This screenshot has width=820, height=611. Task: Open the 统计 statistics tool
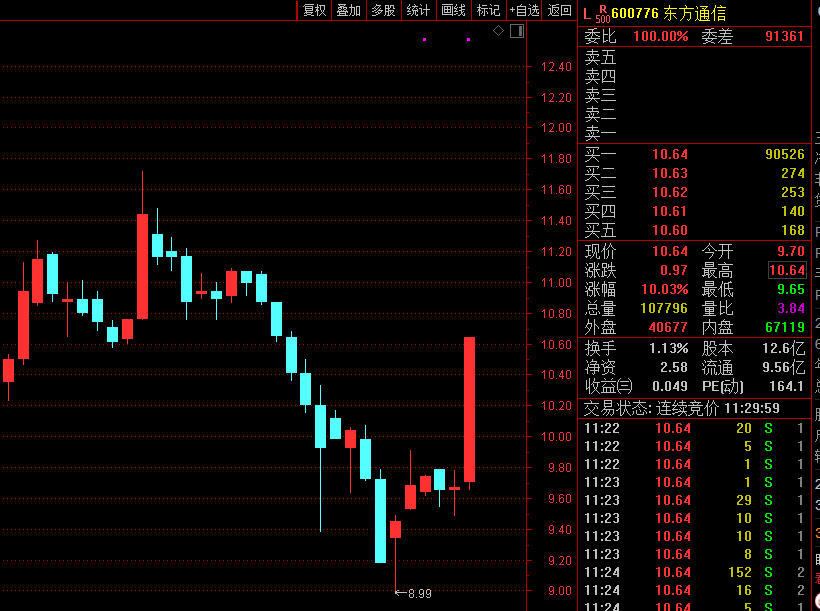(x=418, y=10)
